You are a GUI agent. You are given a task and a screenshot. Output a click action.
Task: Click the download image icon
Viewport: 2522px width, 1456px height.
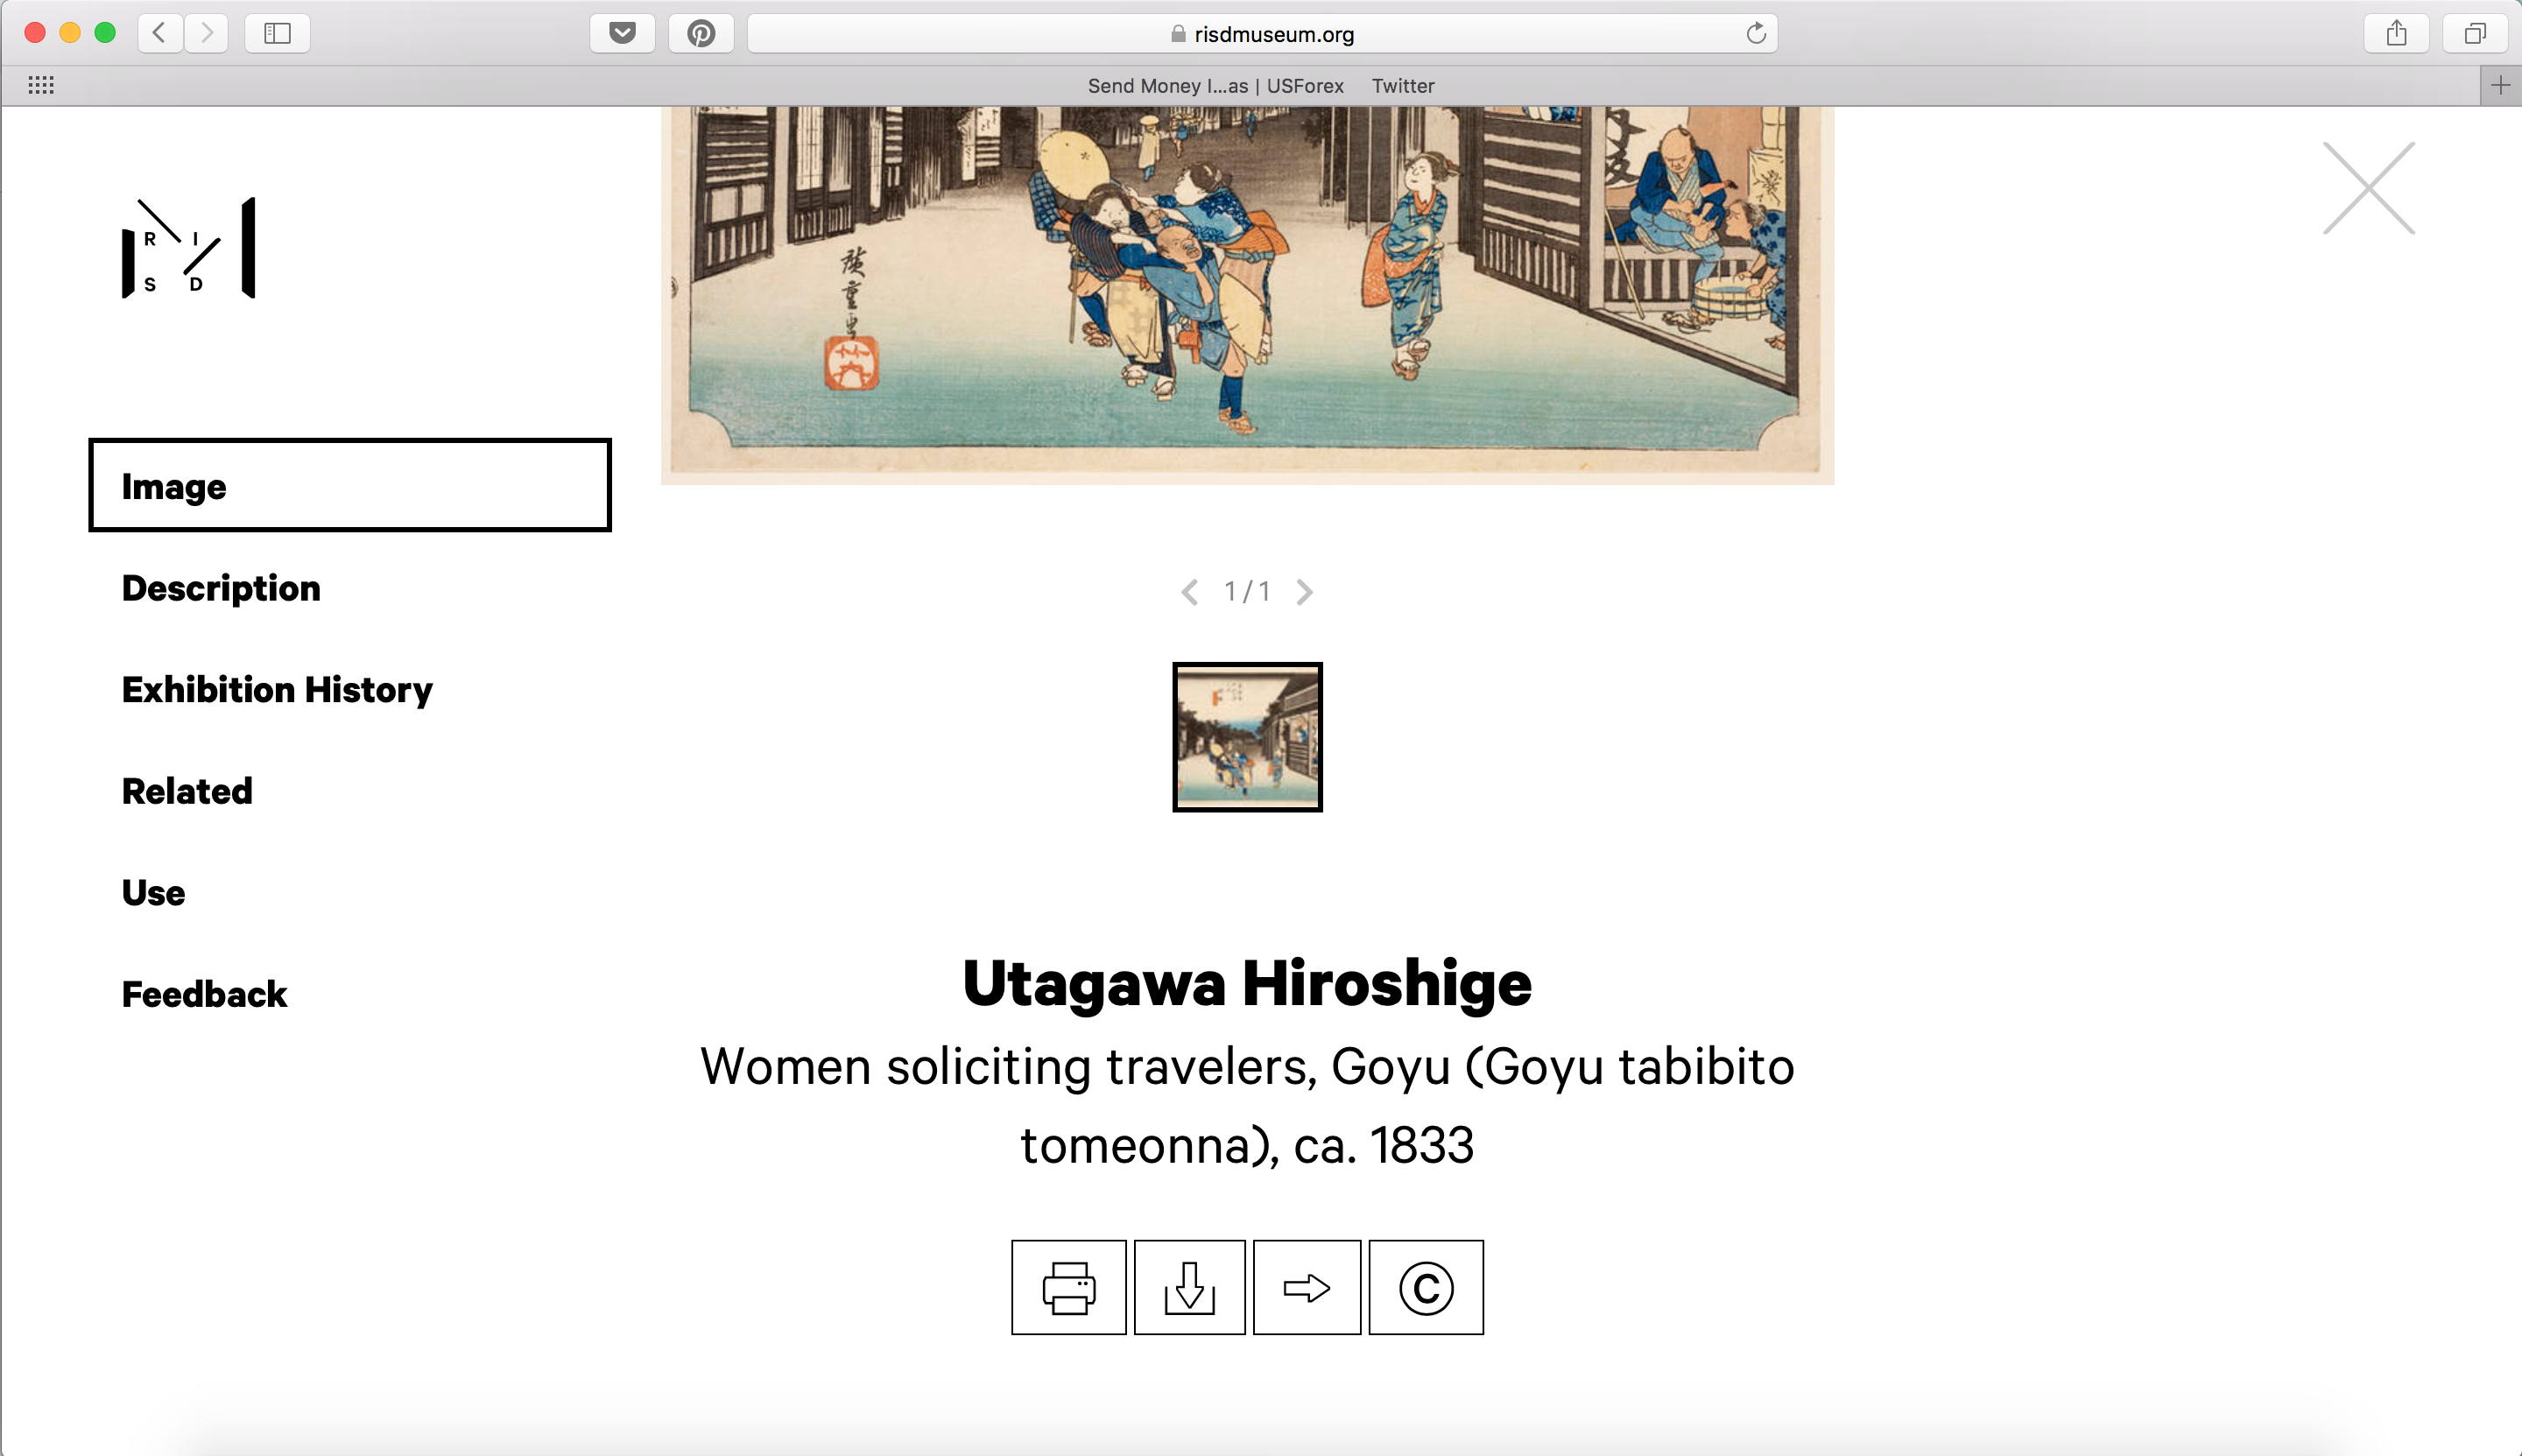[x=1189, y=1287]
